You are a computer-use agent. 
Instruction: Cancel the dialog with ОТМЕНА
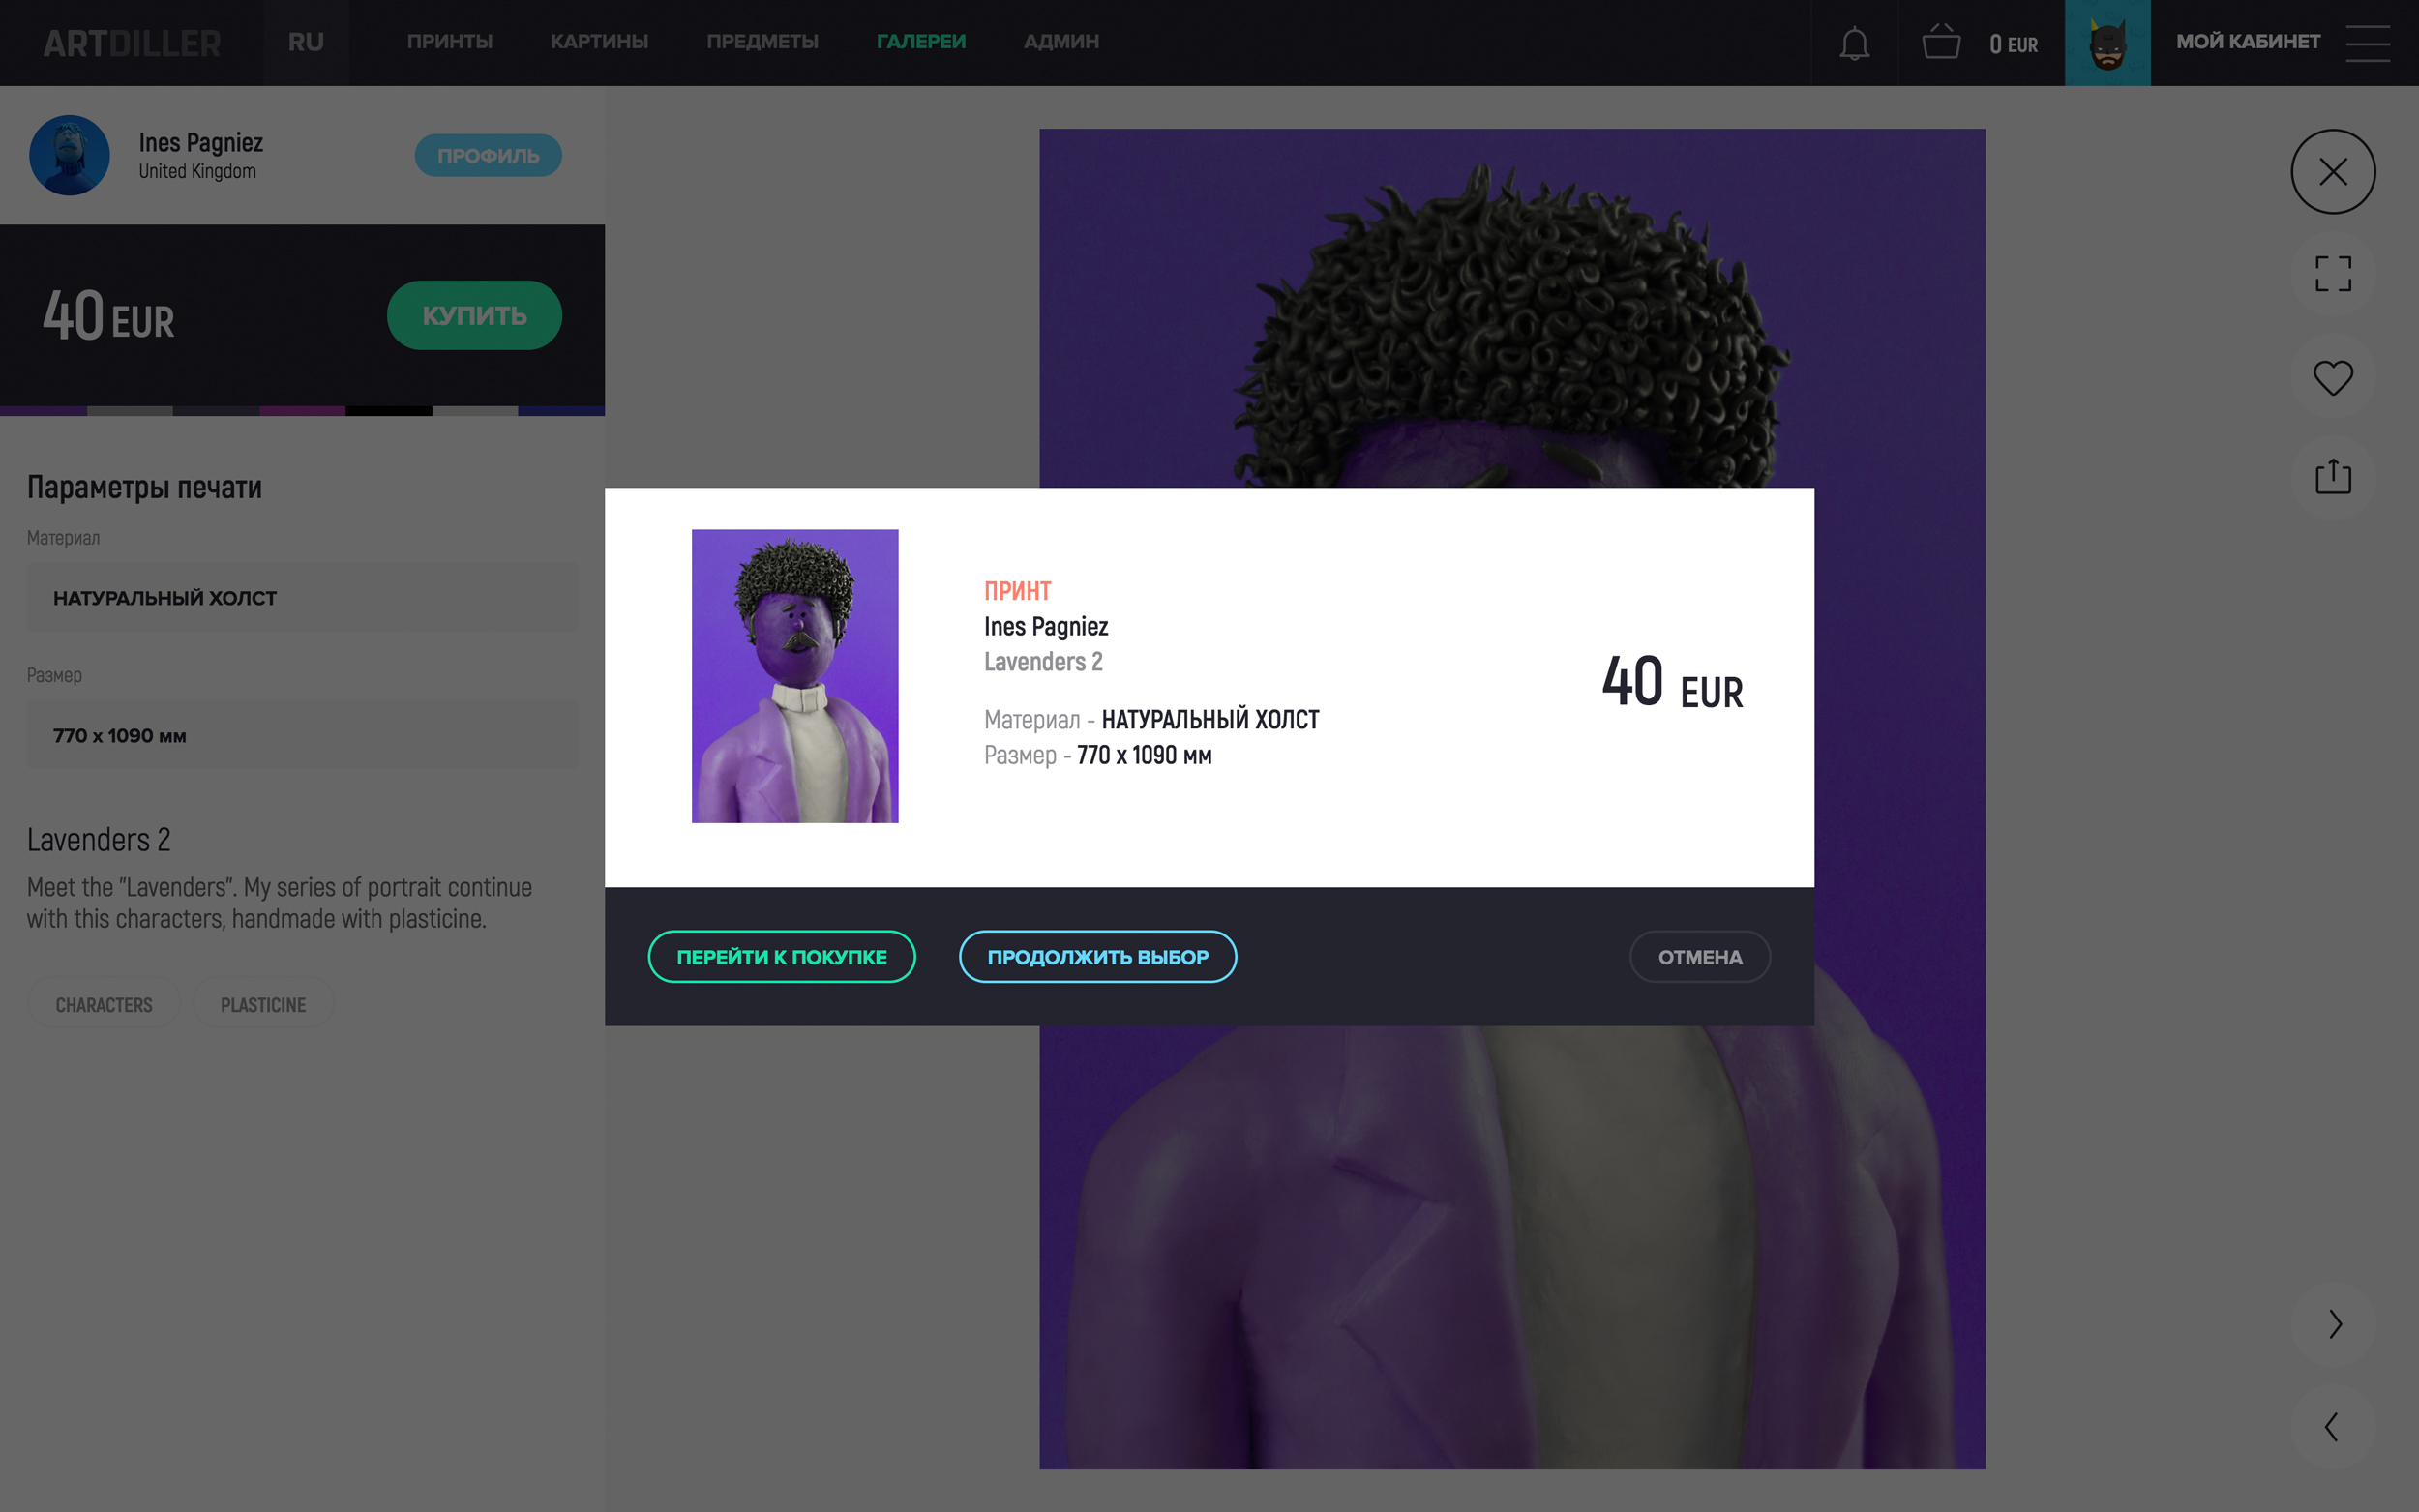[x=1700, y=957]
